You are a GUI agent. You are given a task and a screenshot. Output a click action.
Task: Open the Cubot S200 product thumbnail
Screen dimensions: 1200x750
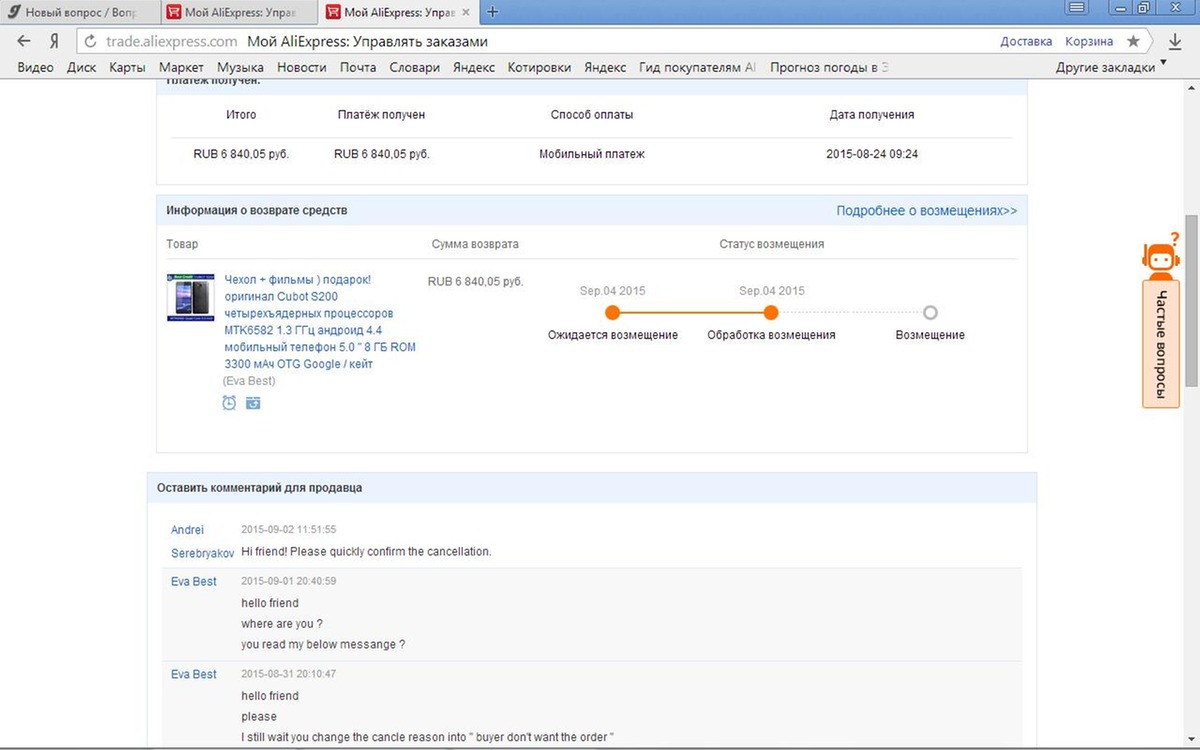(191, 297)
